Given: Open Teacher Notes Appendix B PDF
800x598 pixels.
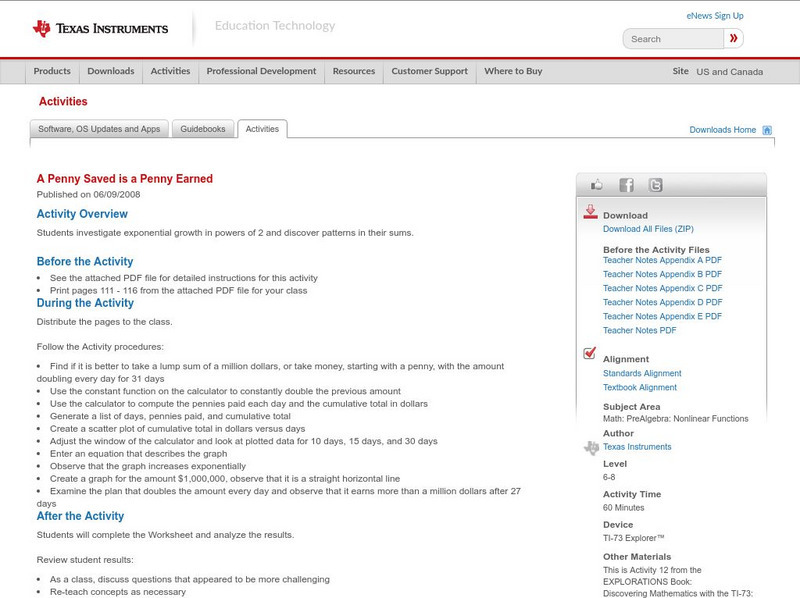Looking at the screenshot, I should [x=662, y=274].
